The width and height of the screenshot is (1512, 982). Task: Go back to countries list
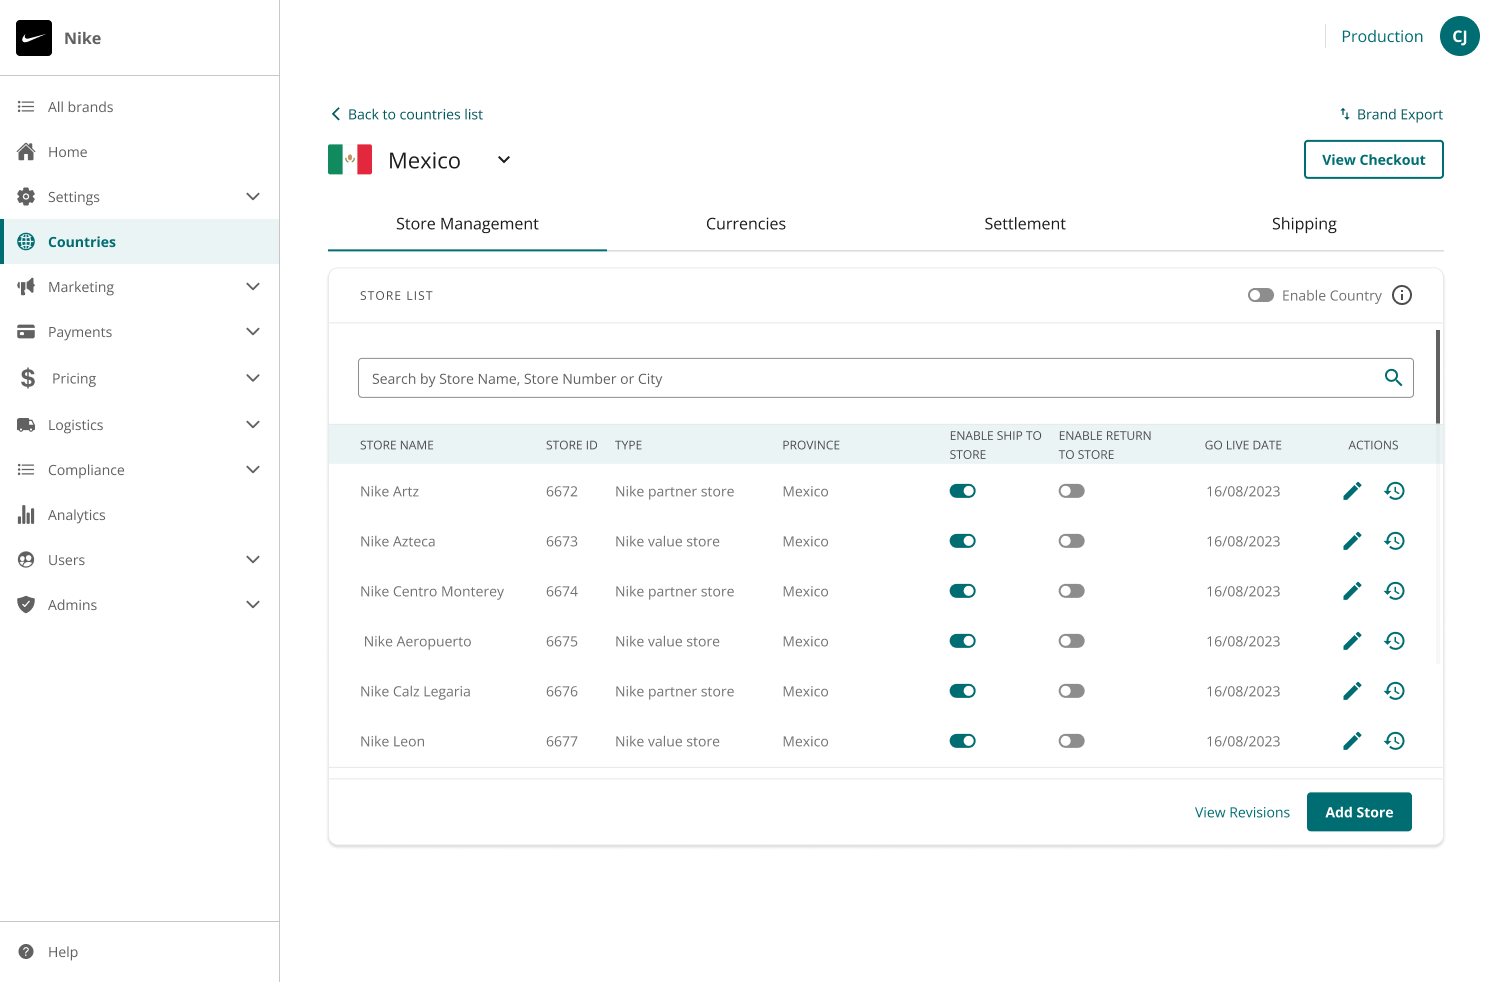tap(407, 114)
